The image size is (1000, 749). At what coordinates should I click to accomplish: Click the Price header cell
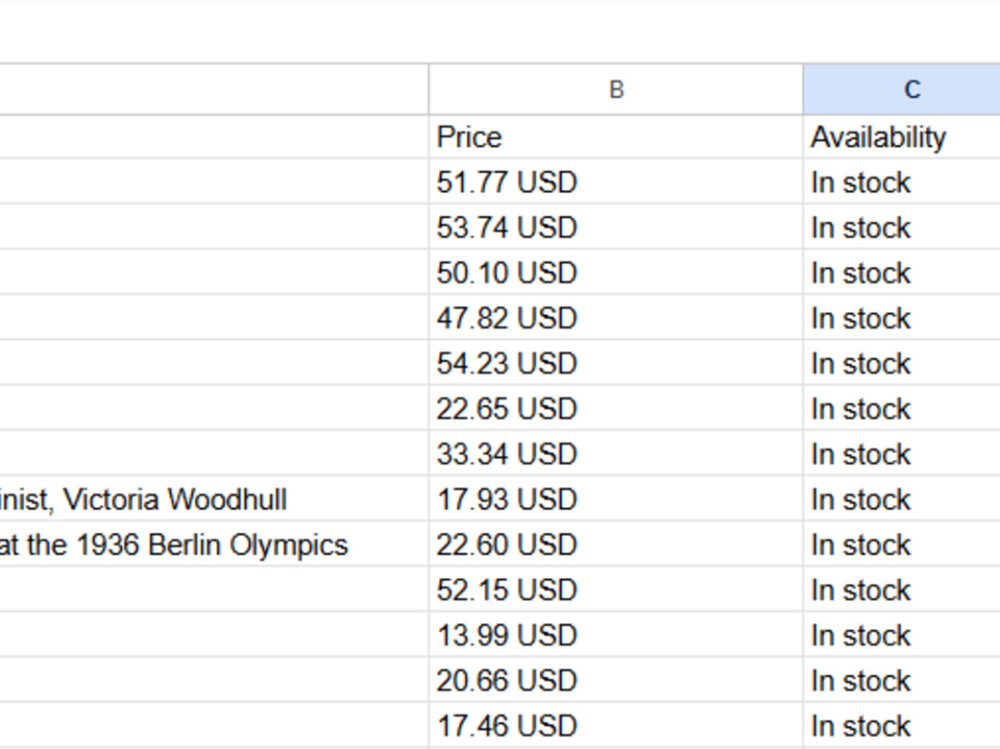point(616,137)
